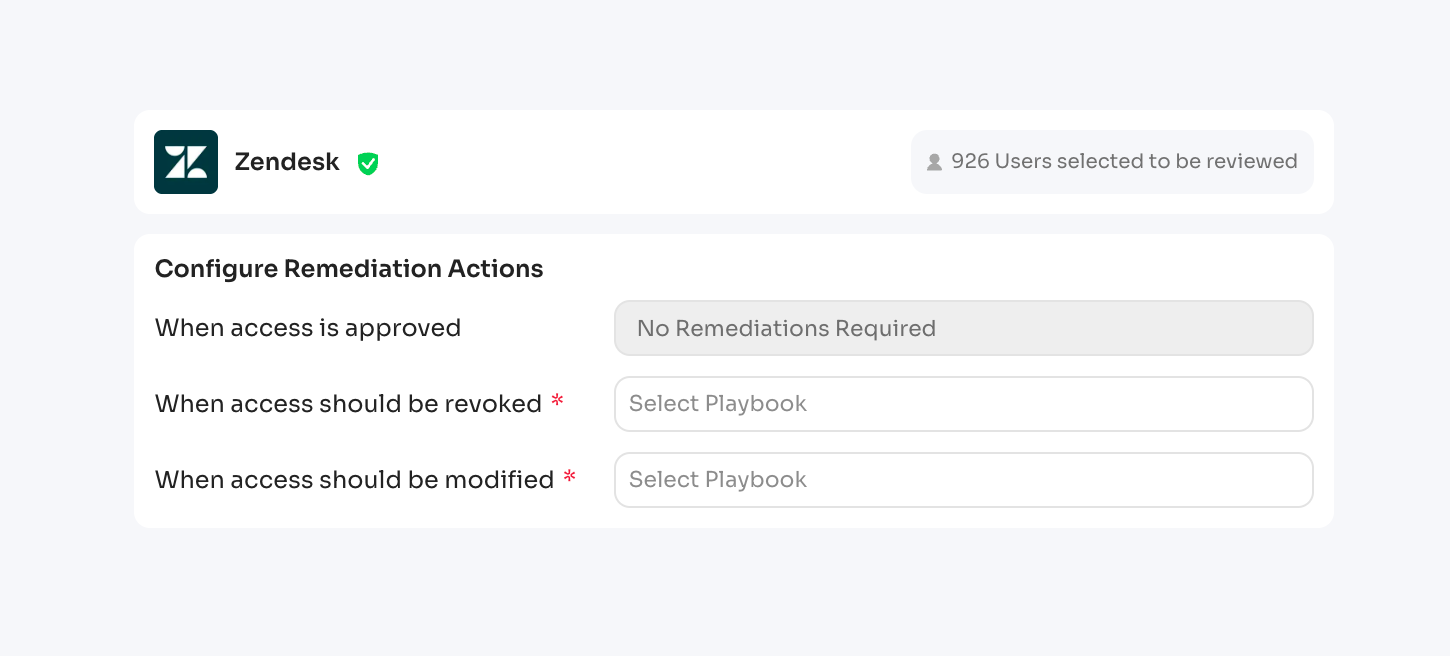Click the Configure Remediation Actions heading
This screenshot has height=656, width=1450.
click(x=349, y=269)
